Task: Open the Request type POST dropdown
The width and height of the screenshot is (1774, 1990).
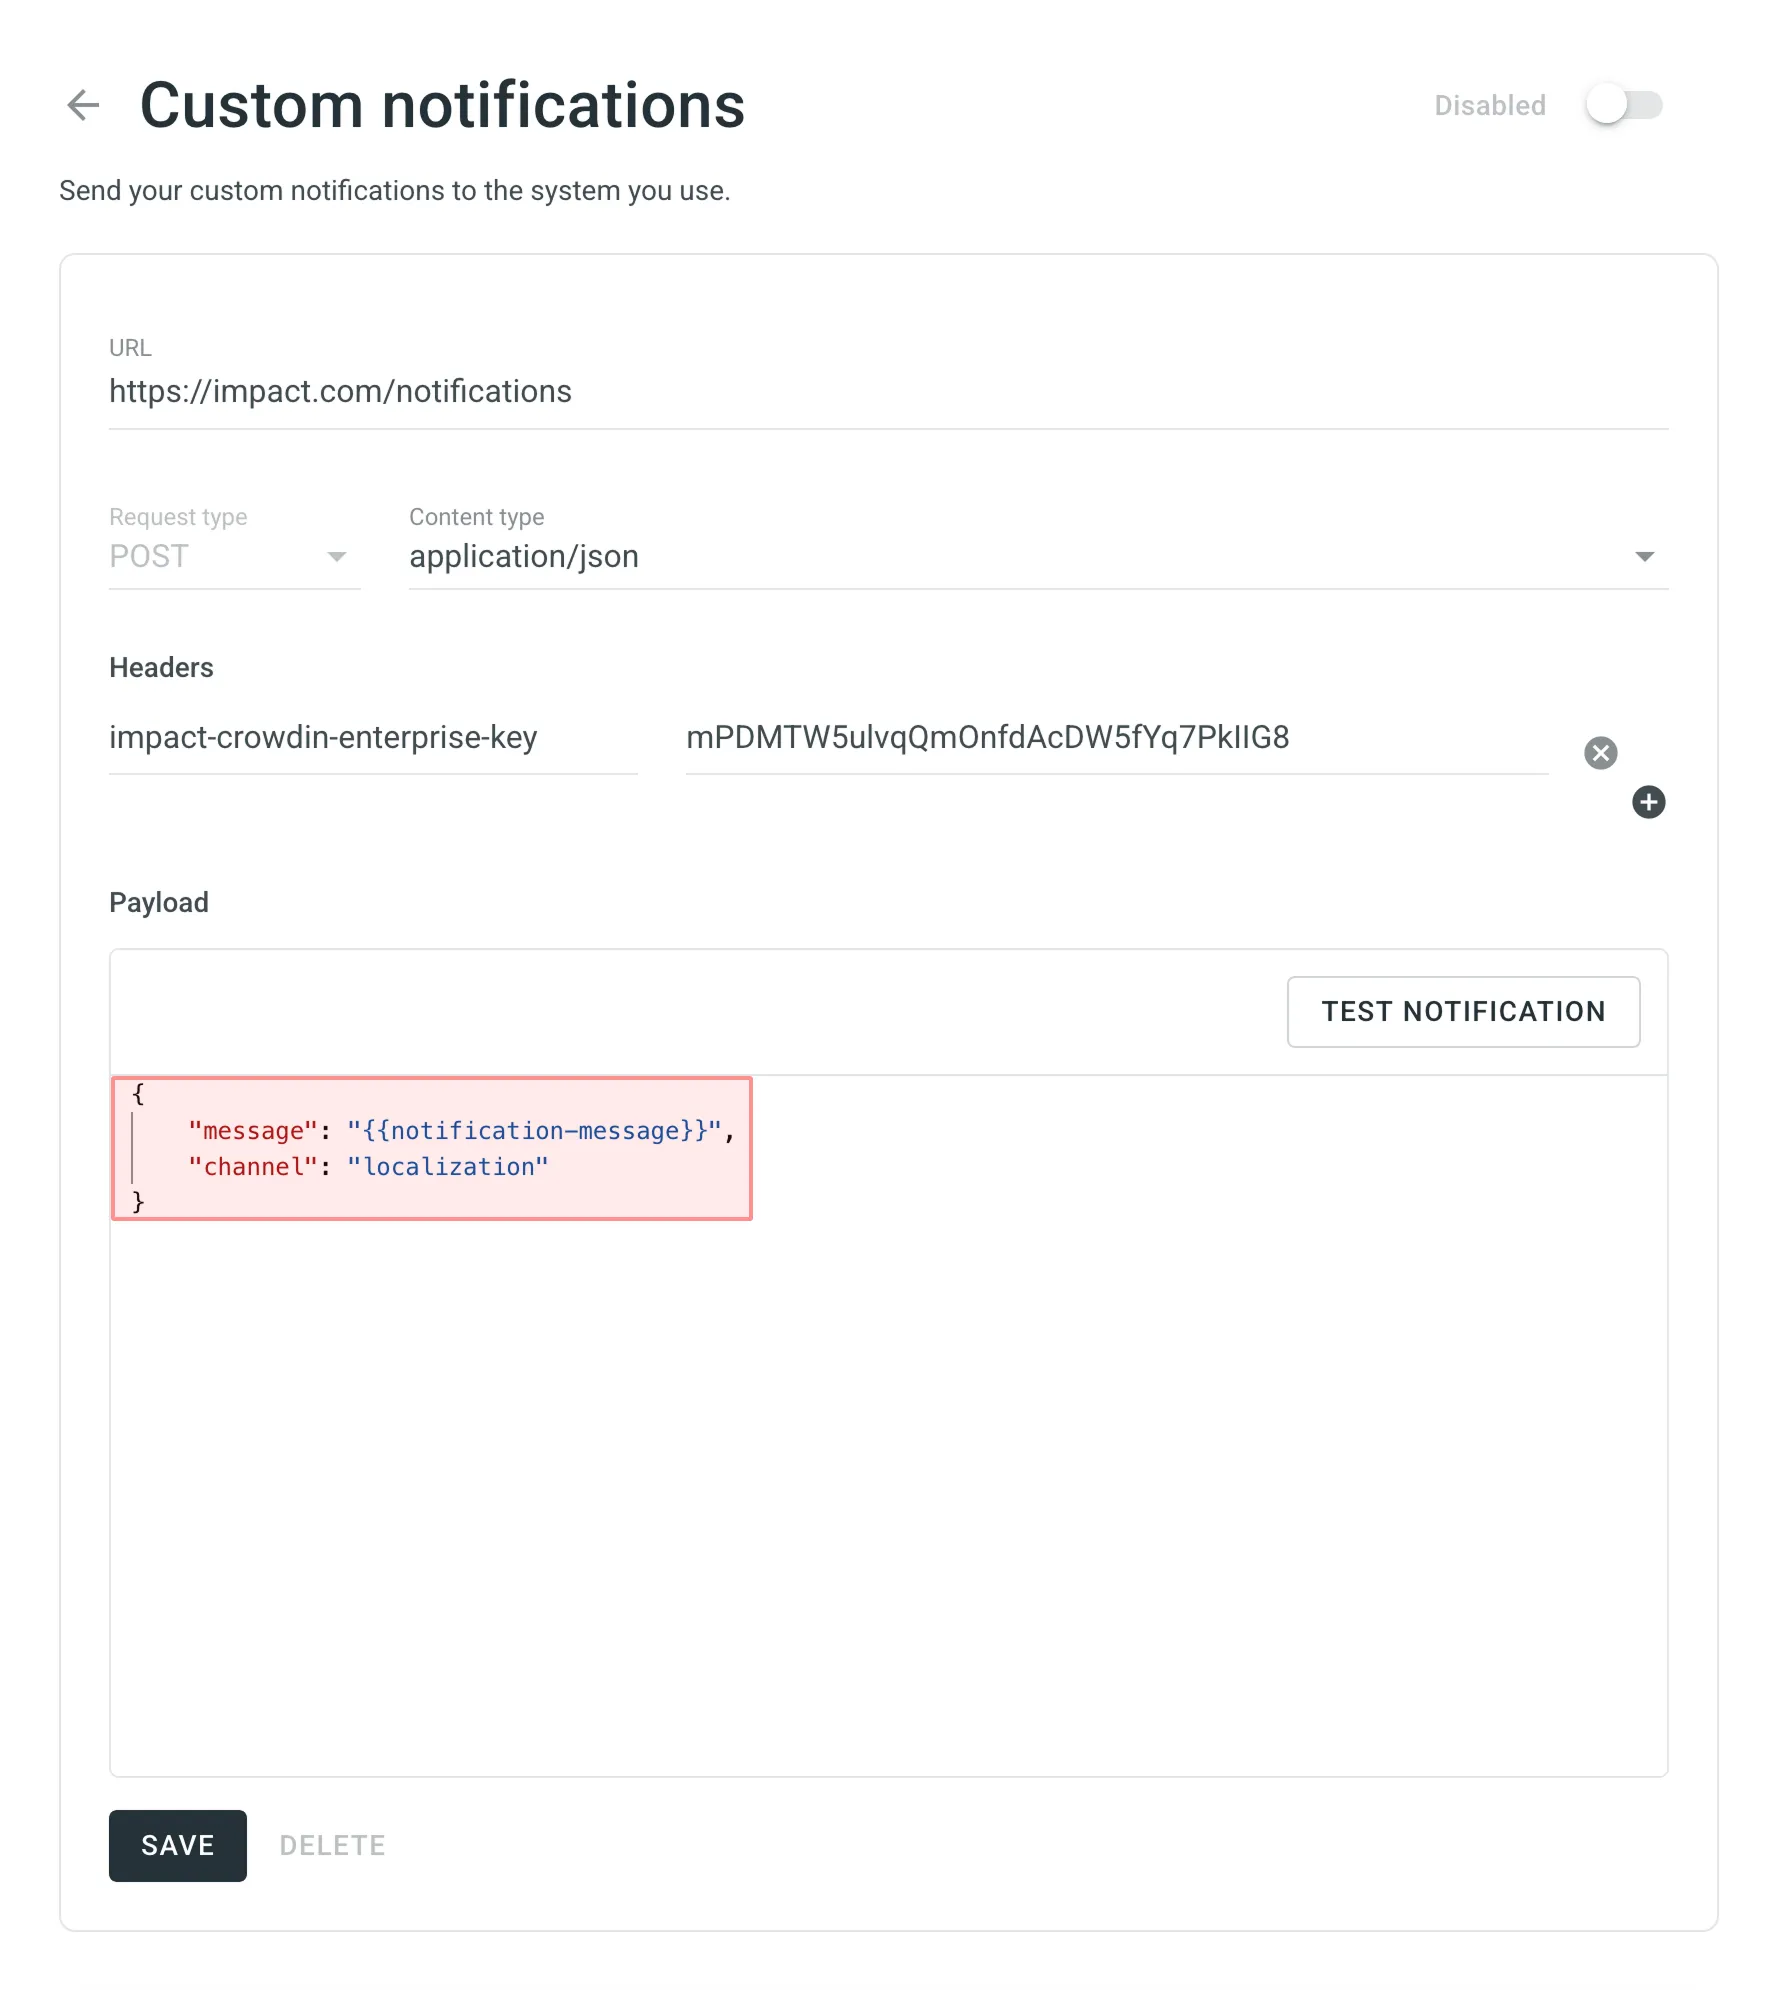Action: (232, 557)
